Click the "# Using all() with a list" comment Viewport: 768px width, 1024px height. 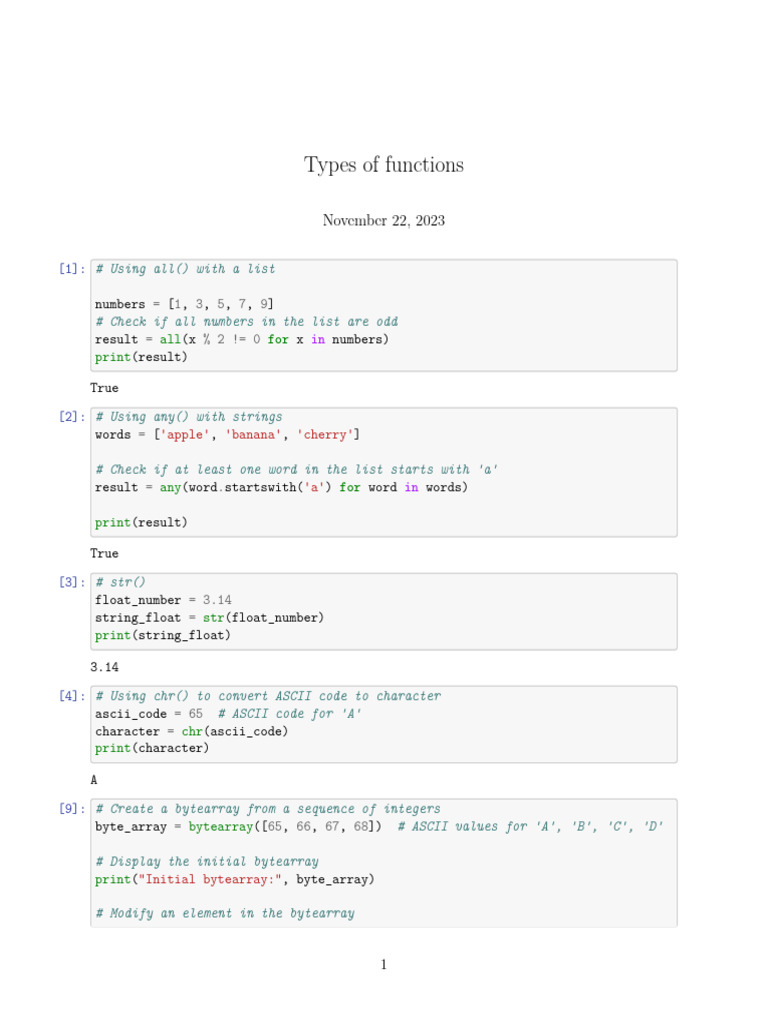[185, 269]
